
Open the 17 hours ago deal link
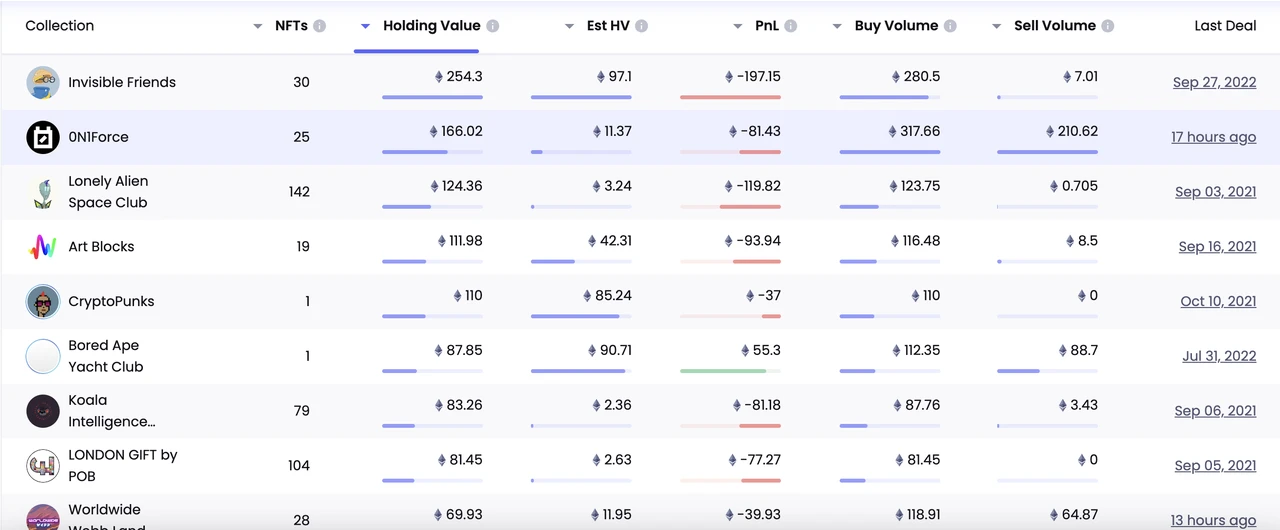1214,137
